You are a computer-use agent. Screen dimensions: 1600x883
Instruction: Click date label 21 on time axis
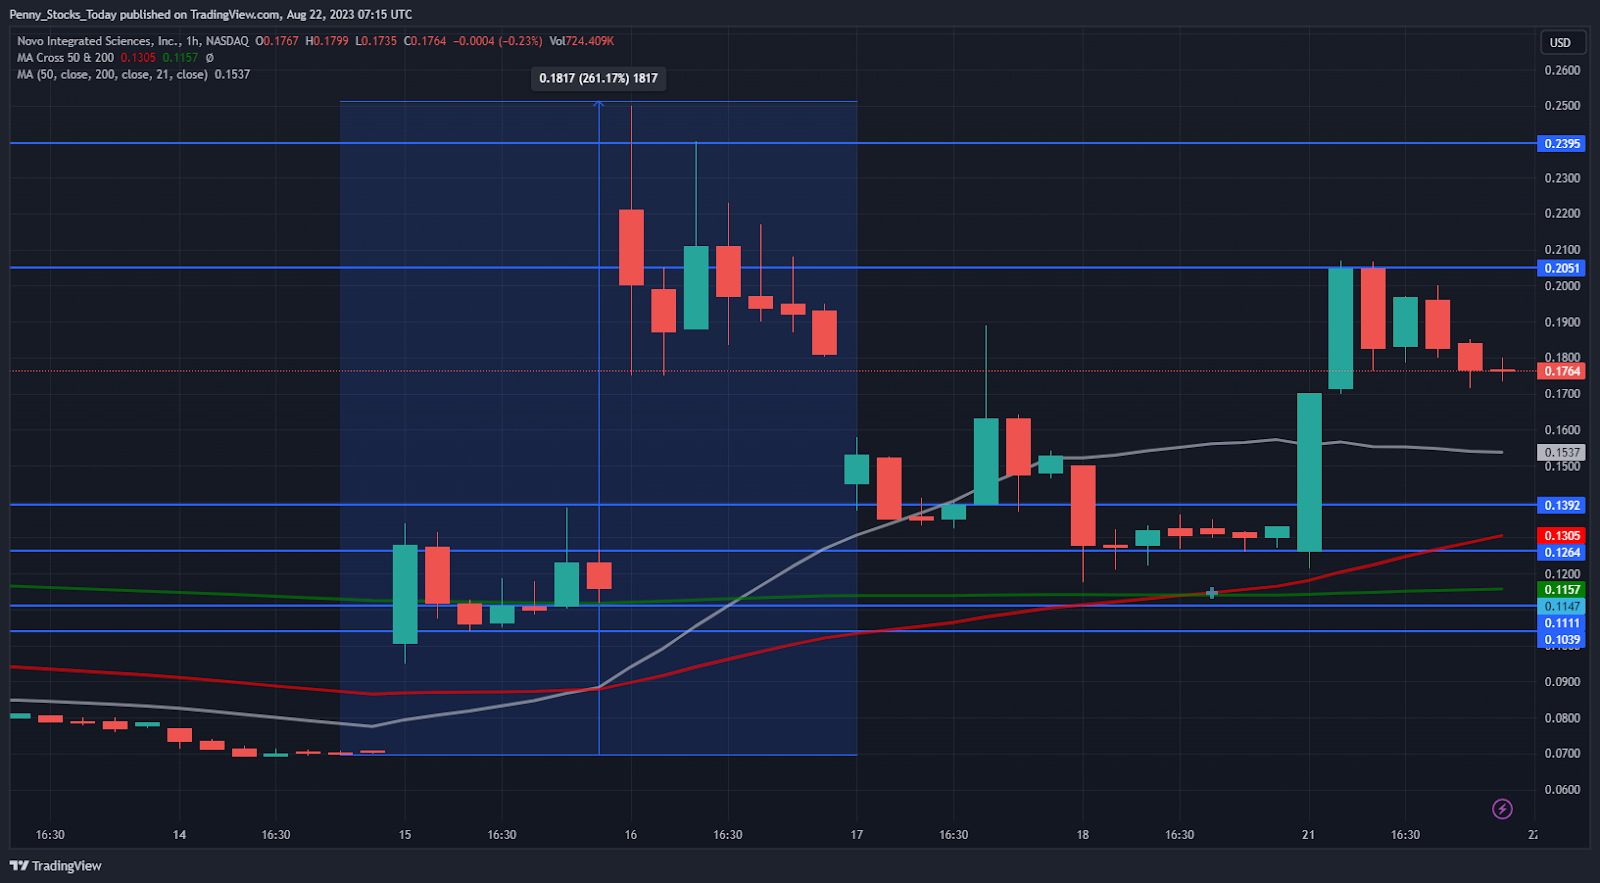[1309, 834]
